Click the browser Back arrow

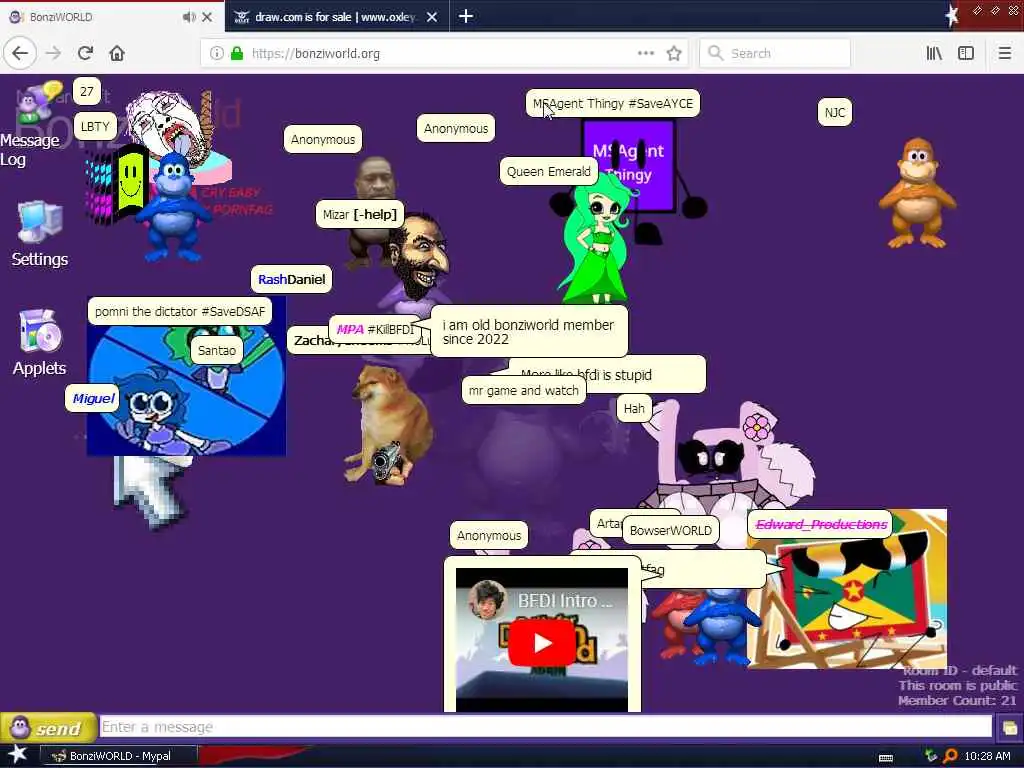coord(20,53)
